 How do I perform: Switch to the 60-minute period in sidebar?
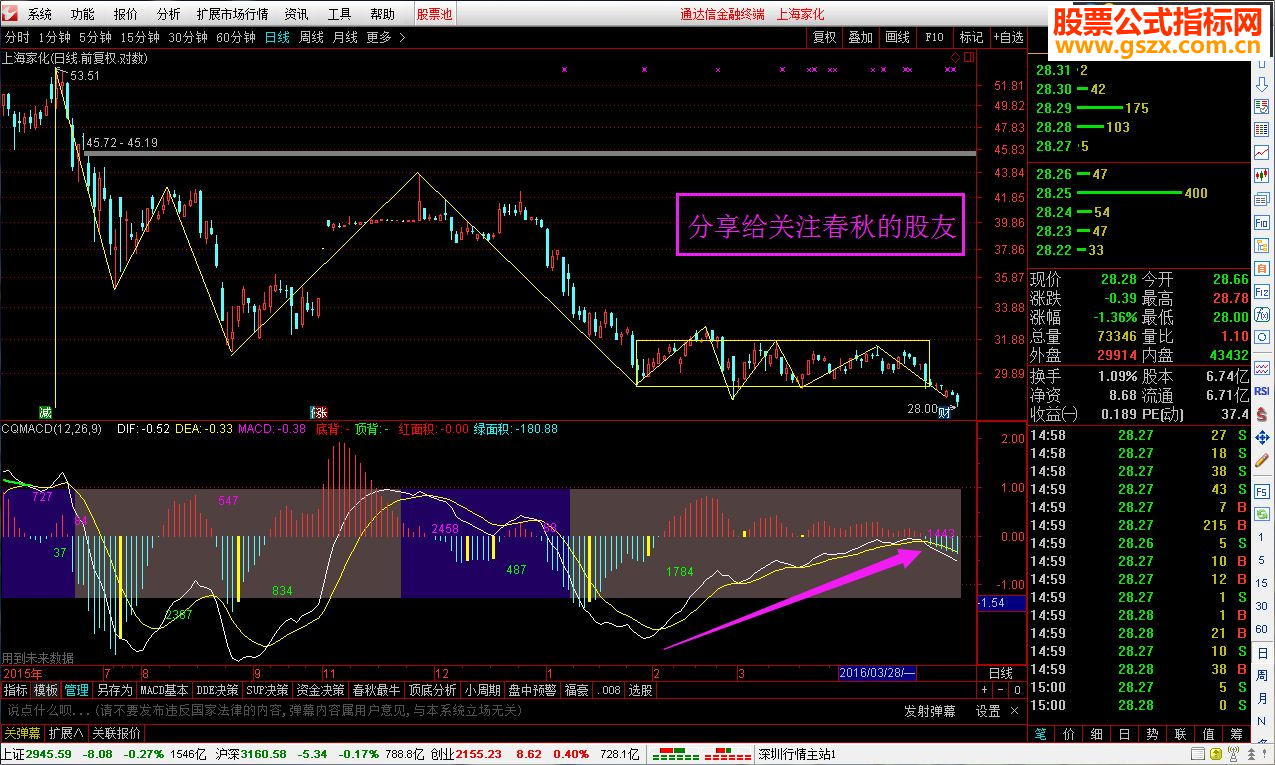1262,629
